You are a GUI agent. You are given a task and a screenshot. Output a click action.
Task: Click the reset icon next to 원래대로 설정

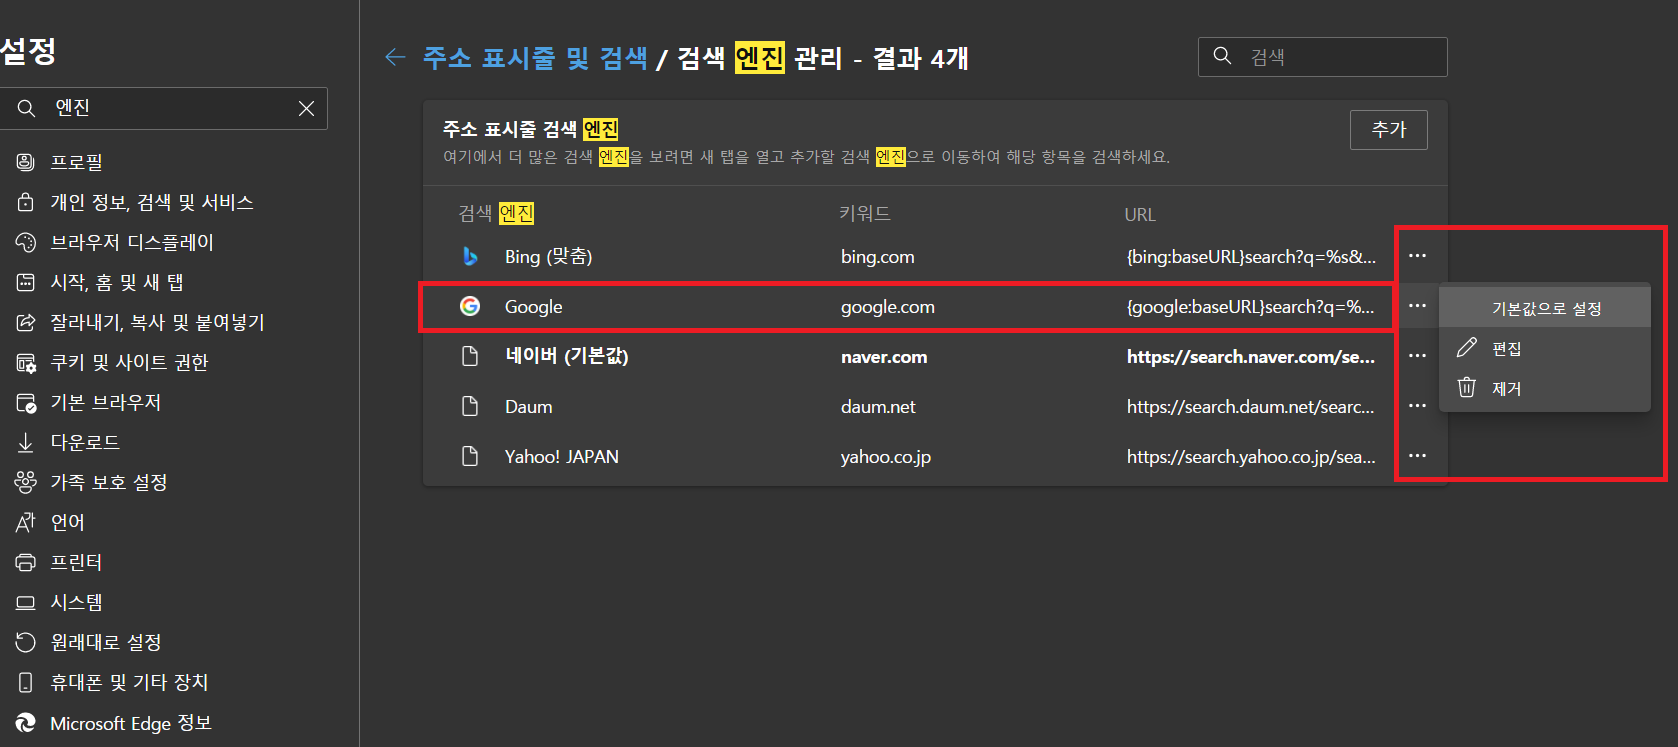tap(26, 642)
